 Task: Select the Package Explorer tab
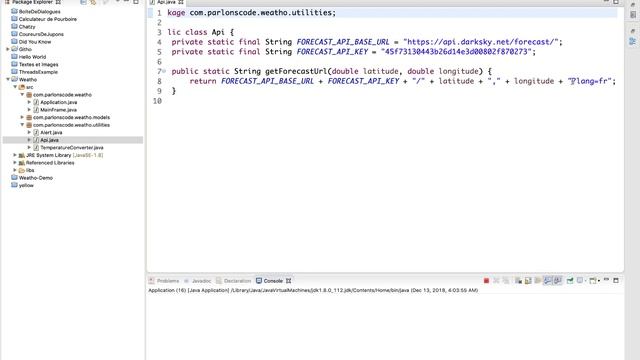pyautogui.click(x=32, y=2)
